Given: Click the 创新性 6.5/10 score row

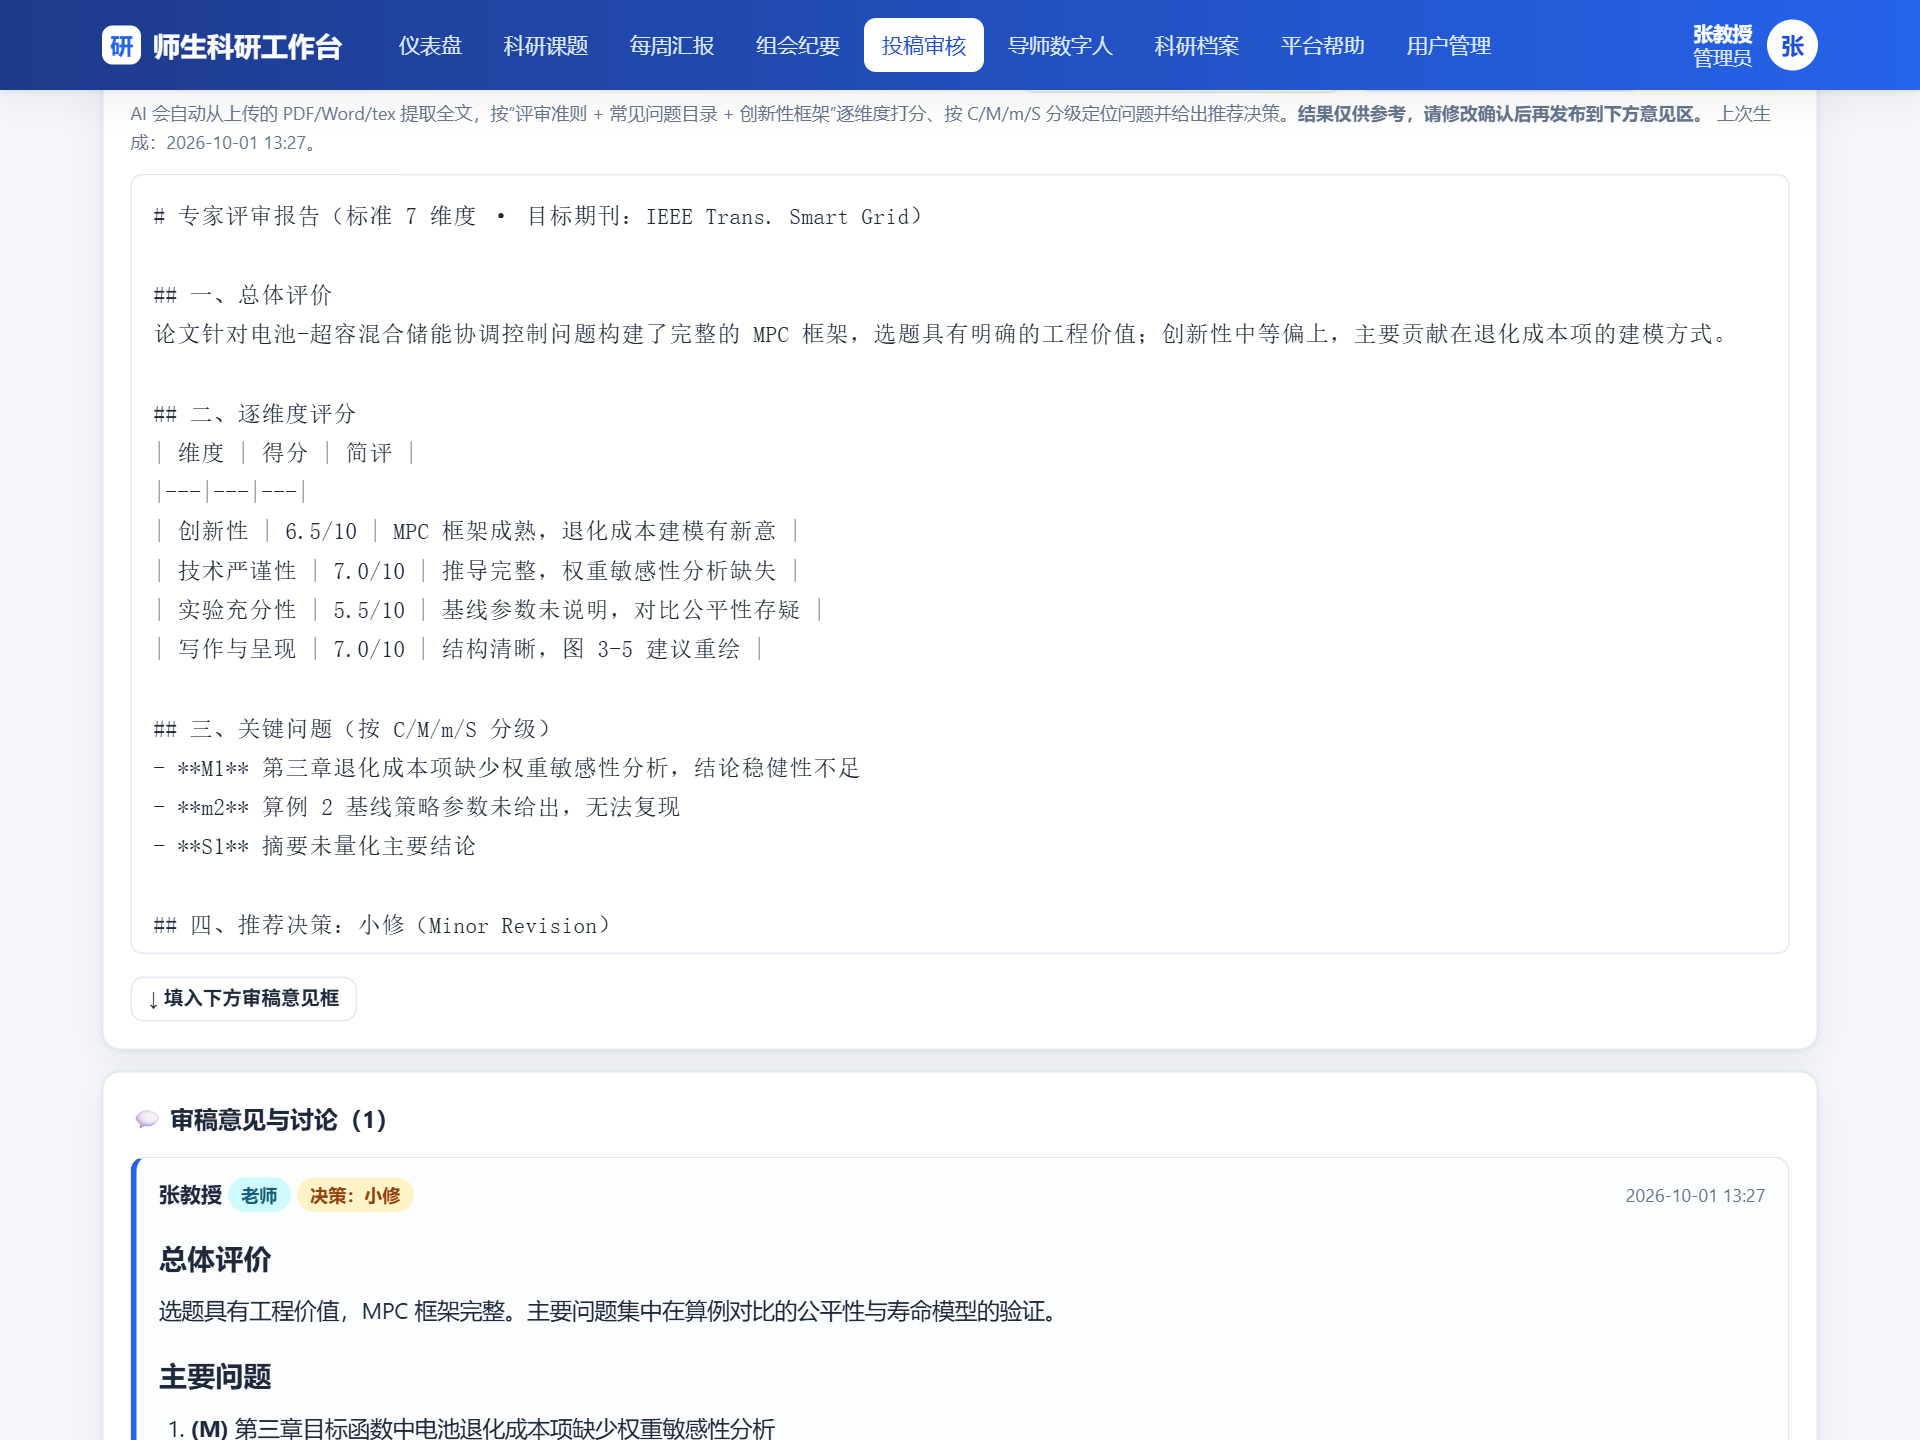Looking at the screenshot, I should (476, 531).
